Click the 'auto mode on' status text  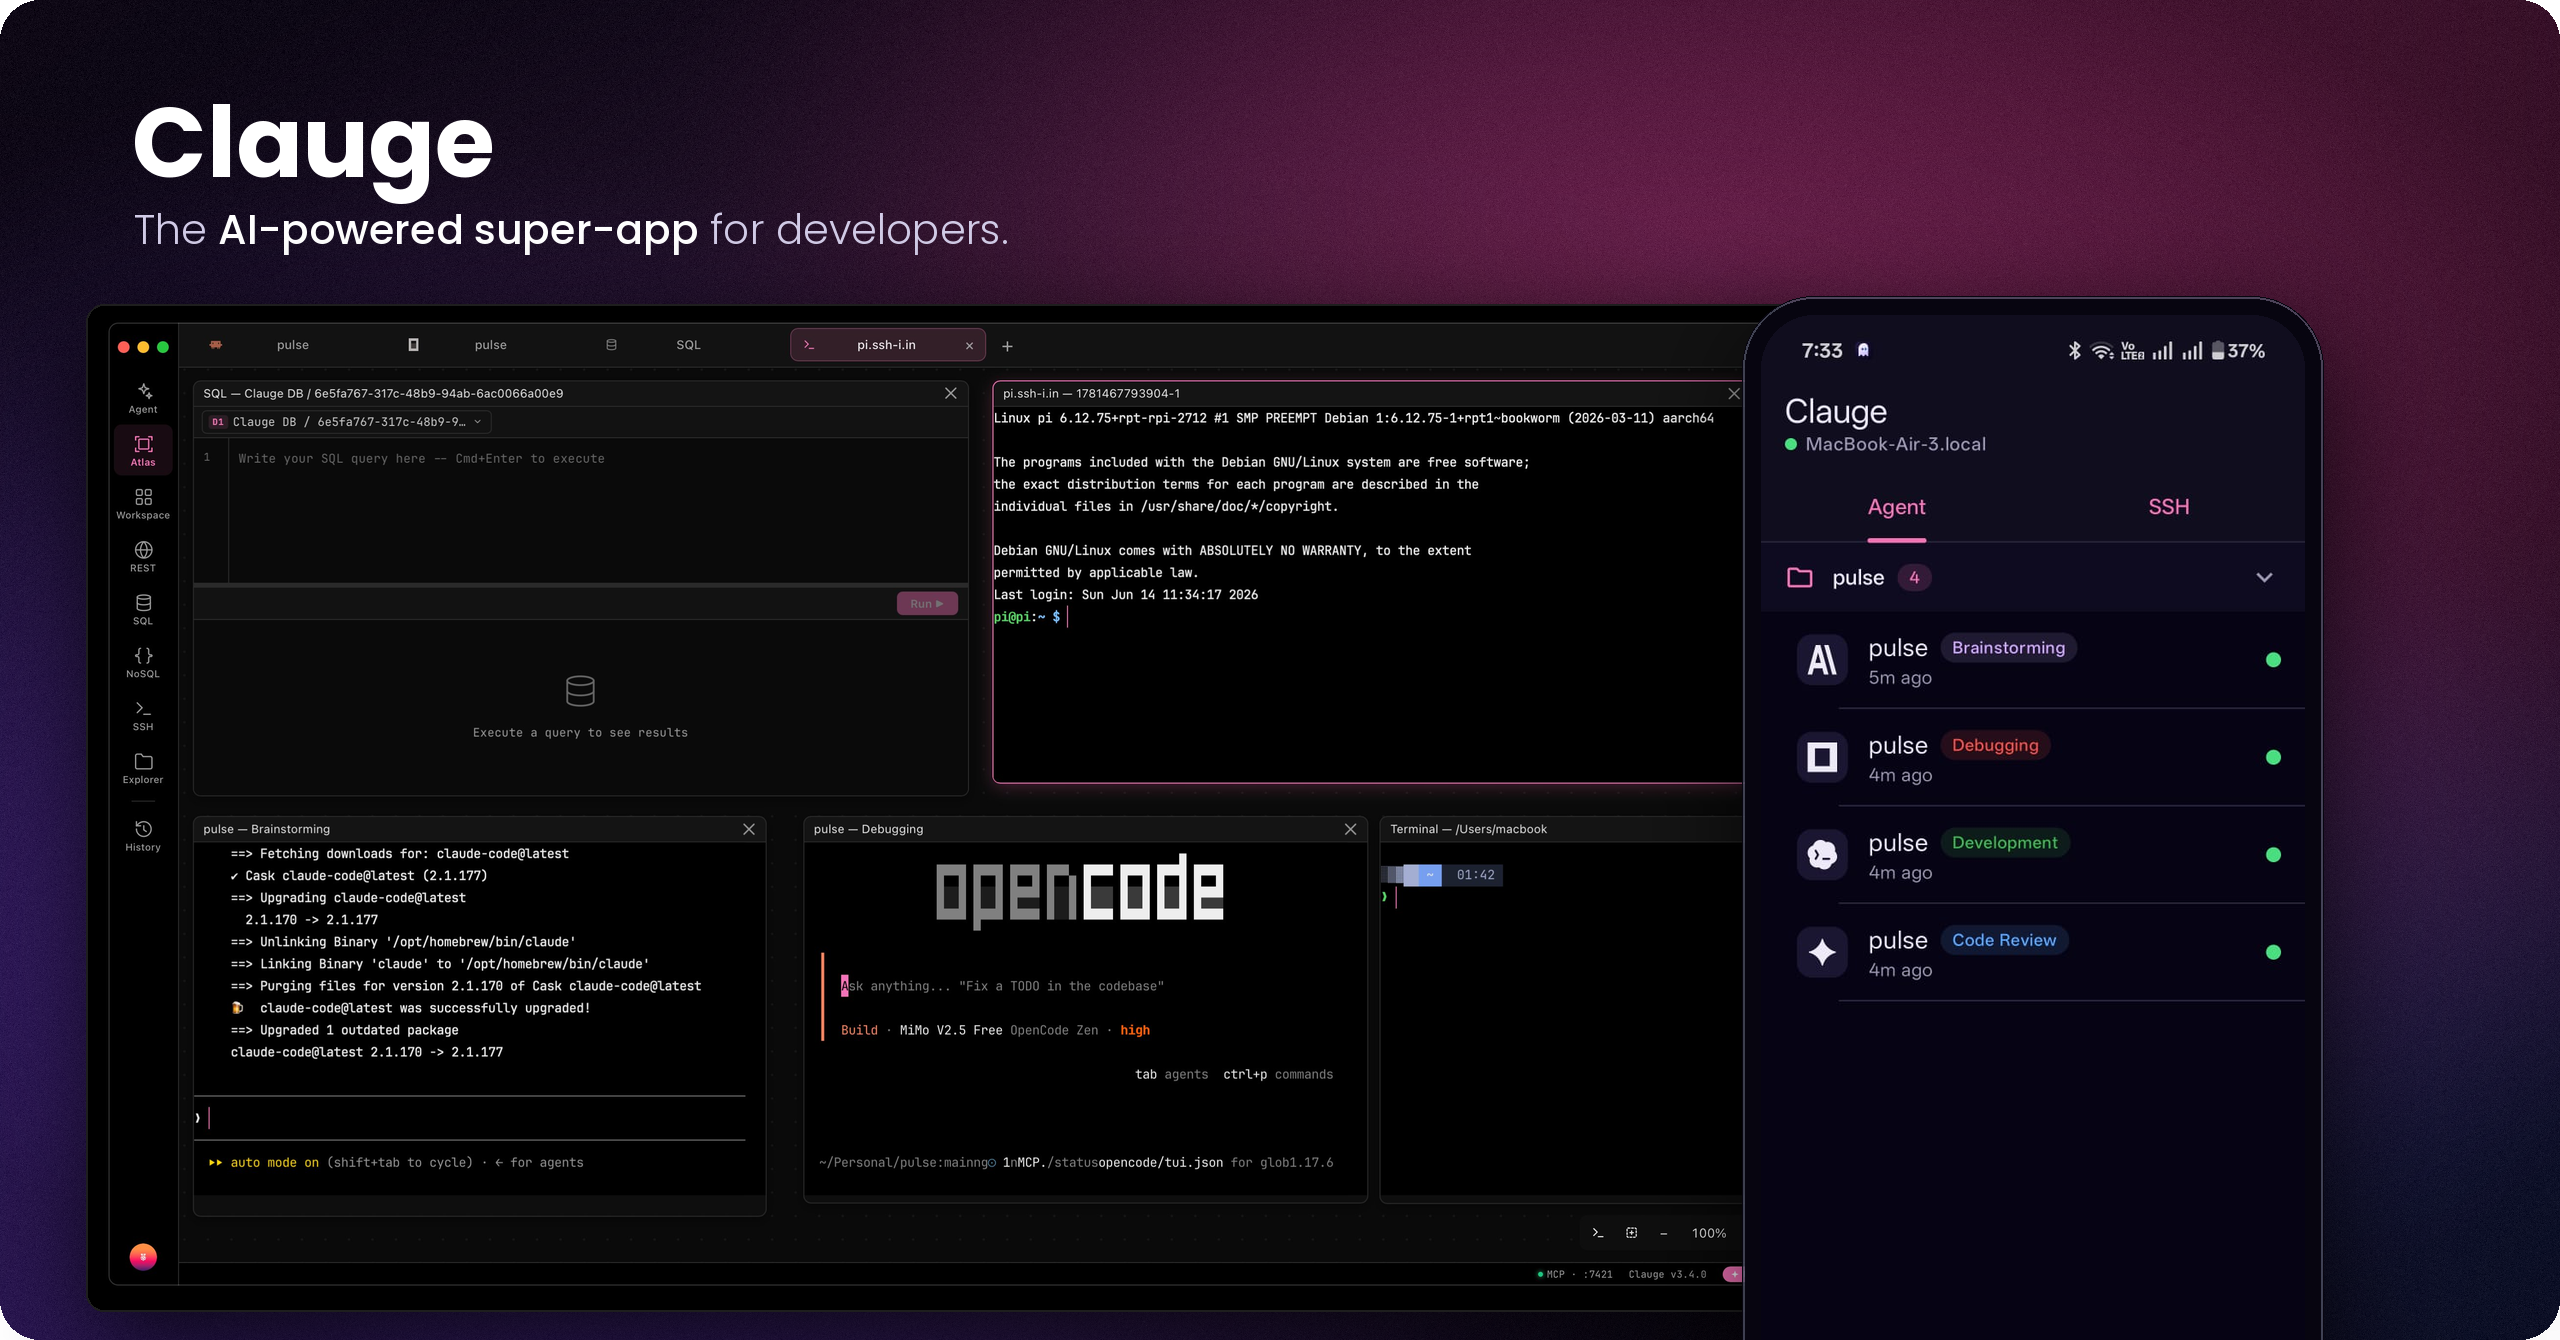tap(274, 1162)
